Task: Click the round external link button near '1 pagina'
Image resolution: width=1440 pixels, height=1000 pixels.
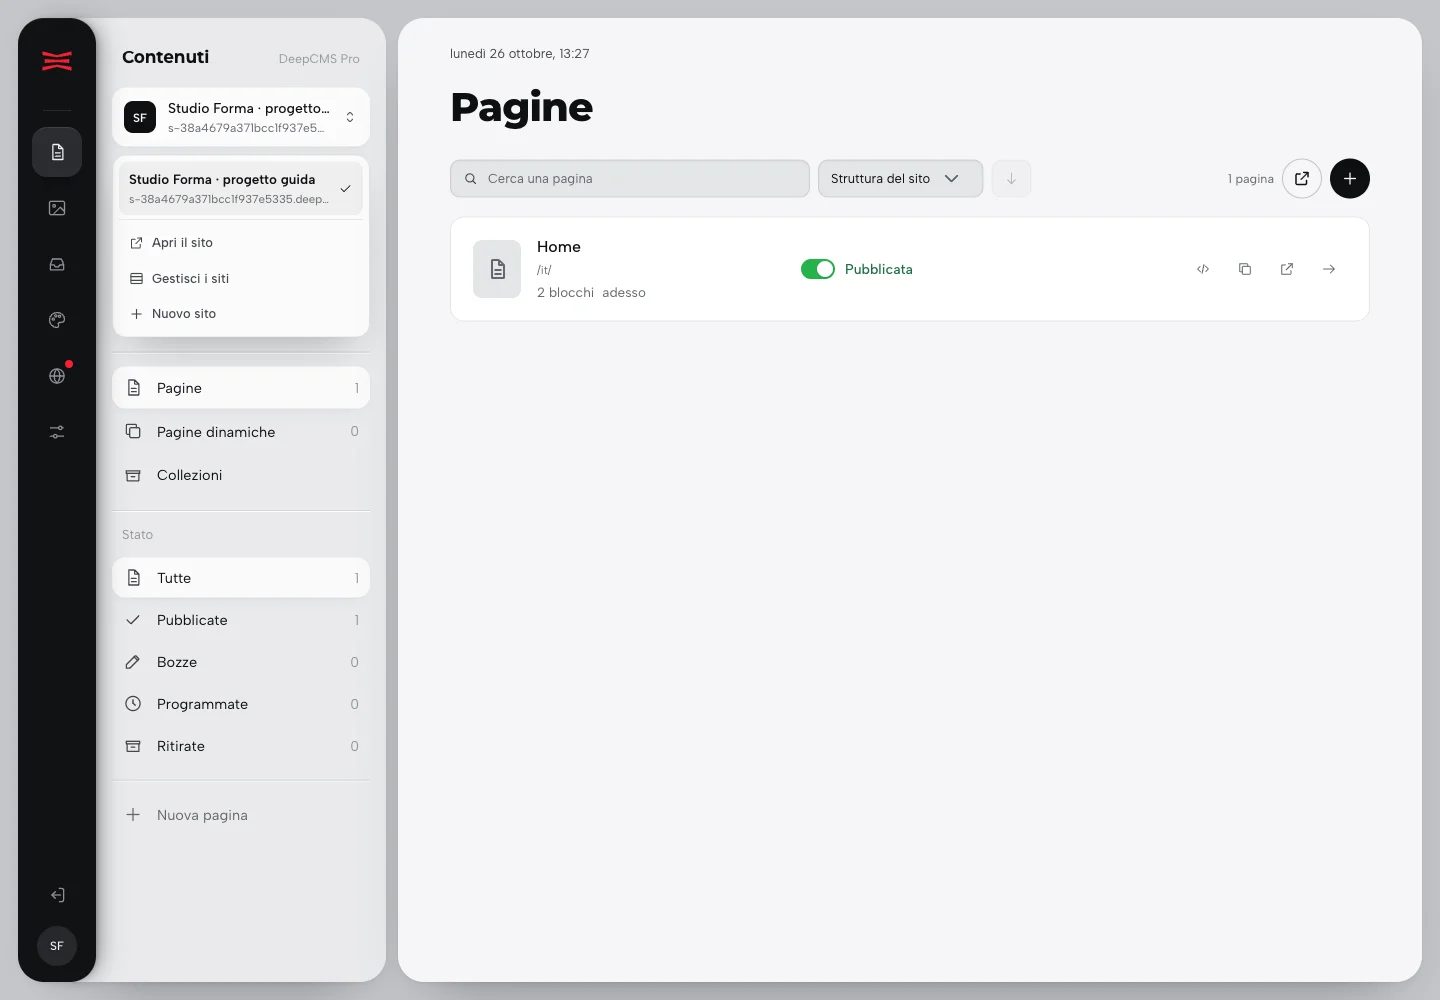Action: click(x=1302, y=179)
